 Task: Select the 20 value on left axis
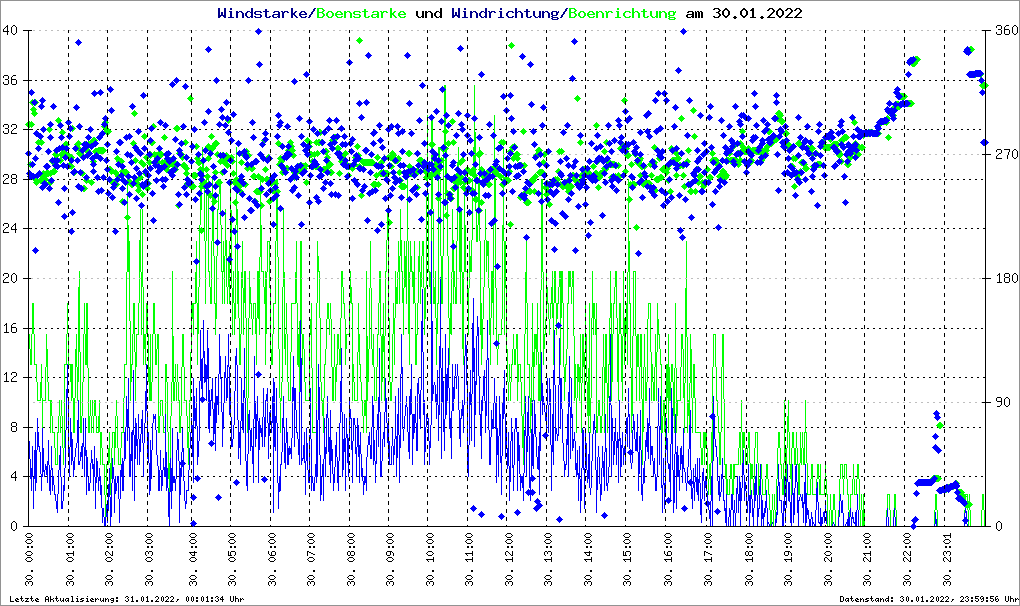click(12, 278)
